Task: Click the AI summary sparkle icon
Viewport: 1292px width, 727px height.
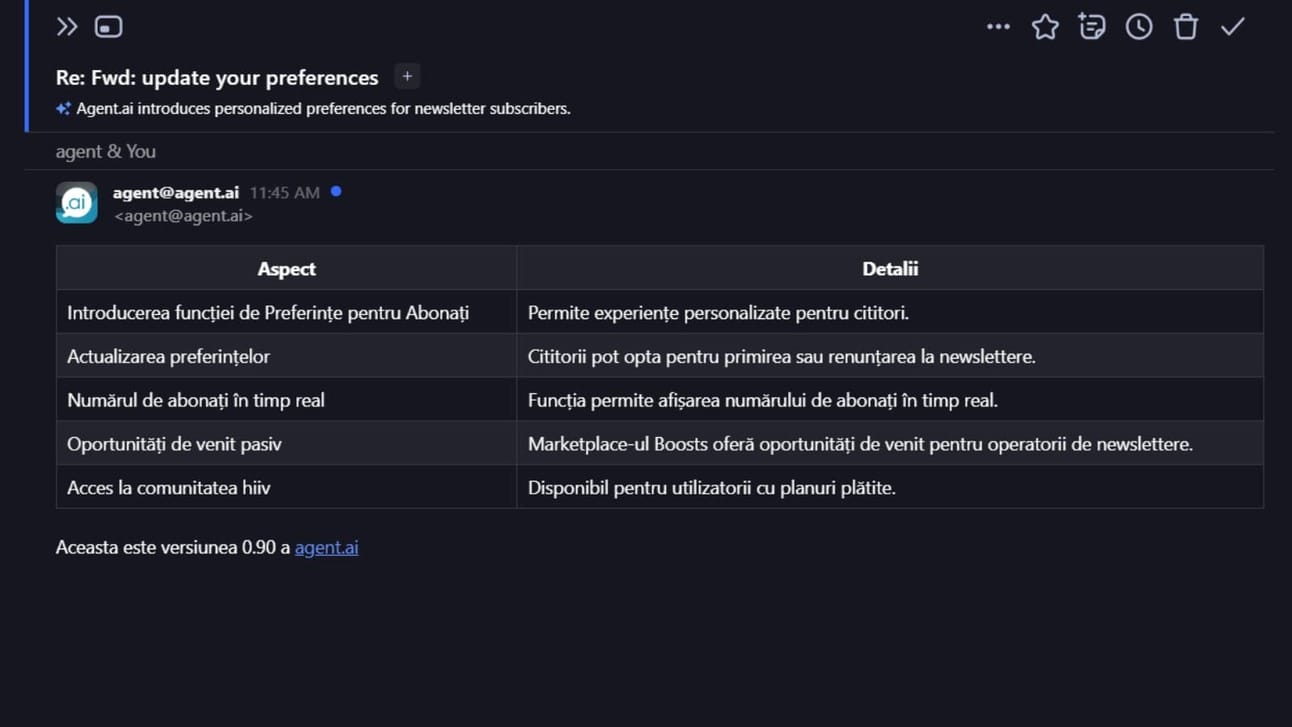Action: (x=63, y=109)
